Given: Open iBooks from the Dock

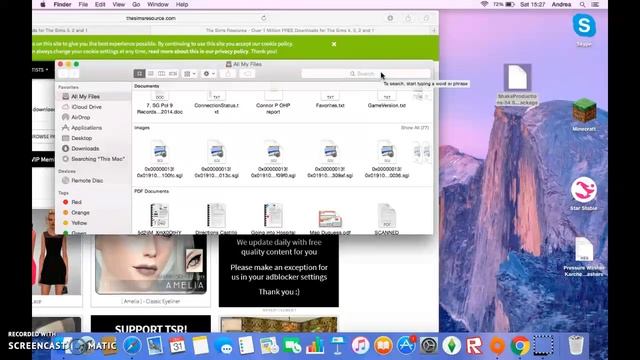Looking at the screenshot, I should tap(383, 346).
